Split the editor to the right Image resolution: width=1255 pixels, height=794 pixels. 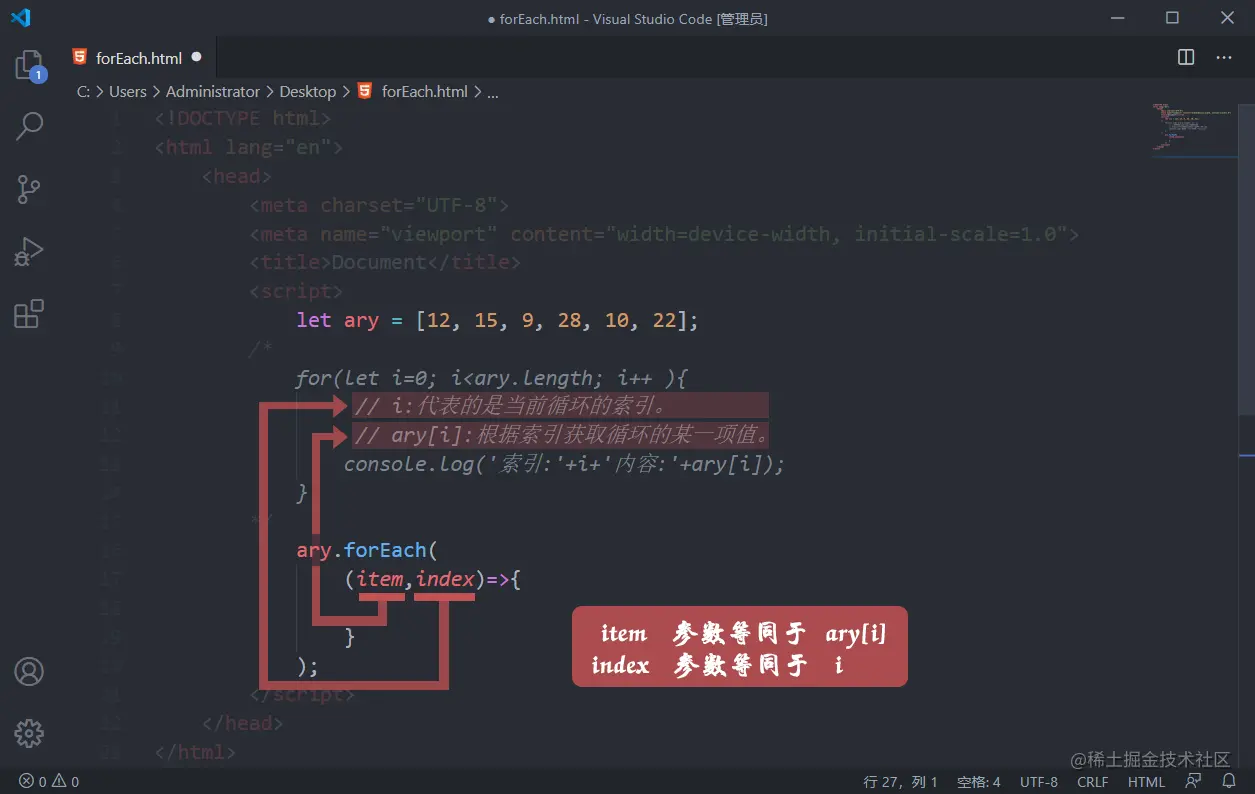click(1186, 57)
